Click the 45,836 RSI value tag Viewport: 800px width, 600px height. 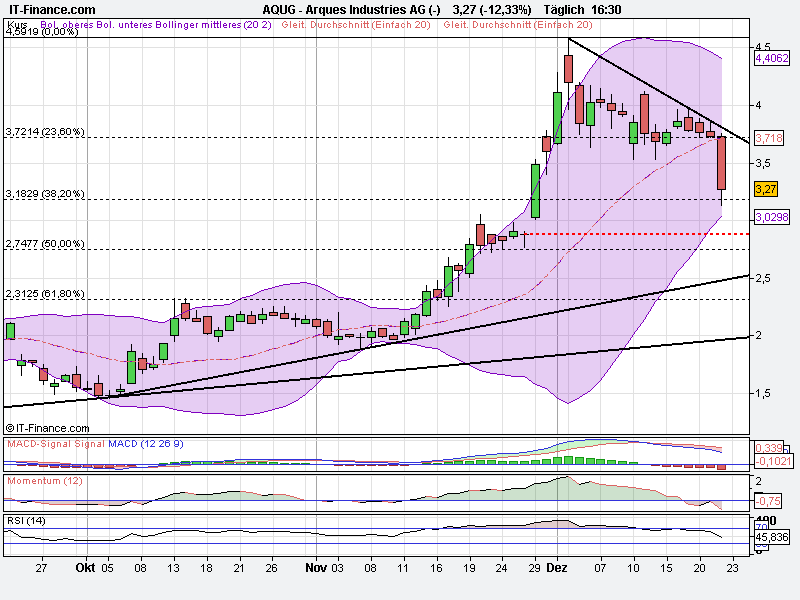click(x=769, y=538)
